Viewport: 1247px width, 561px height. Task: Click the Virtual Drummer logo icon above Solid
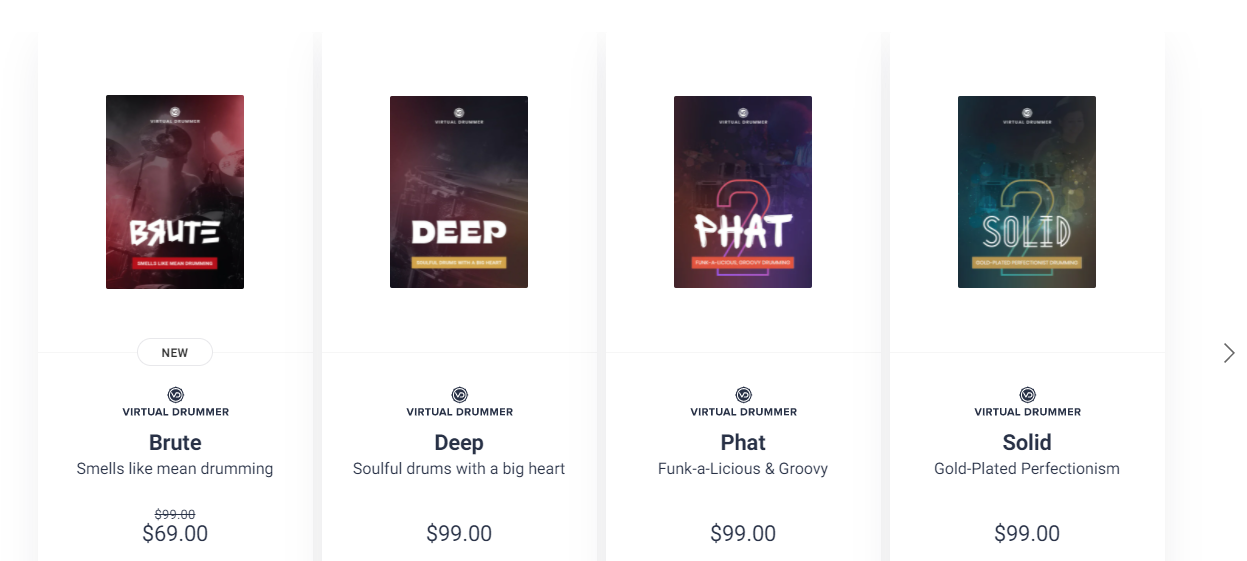click(x=1028, y=395)
